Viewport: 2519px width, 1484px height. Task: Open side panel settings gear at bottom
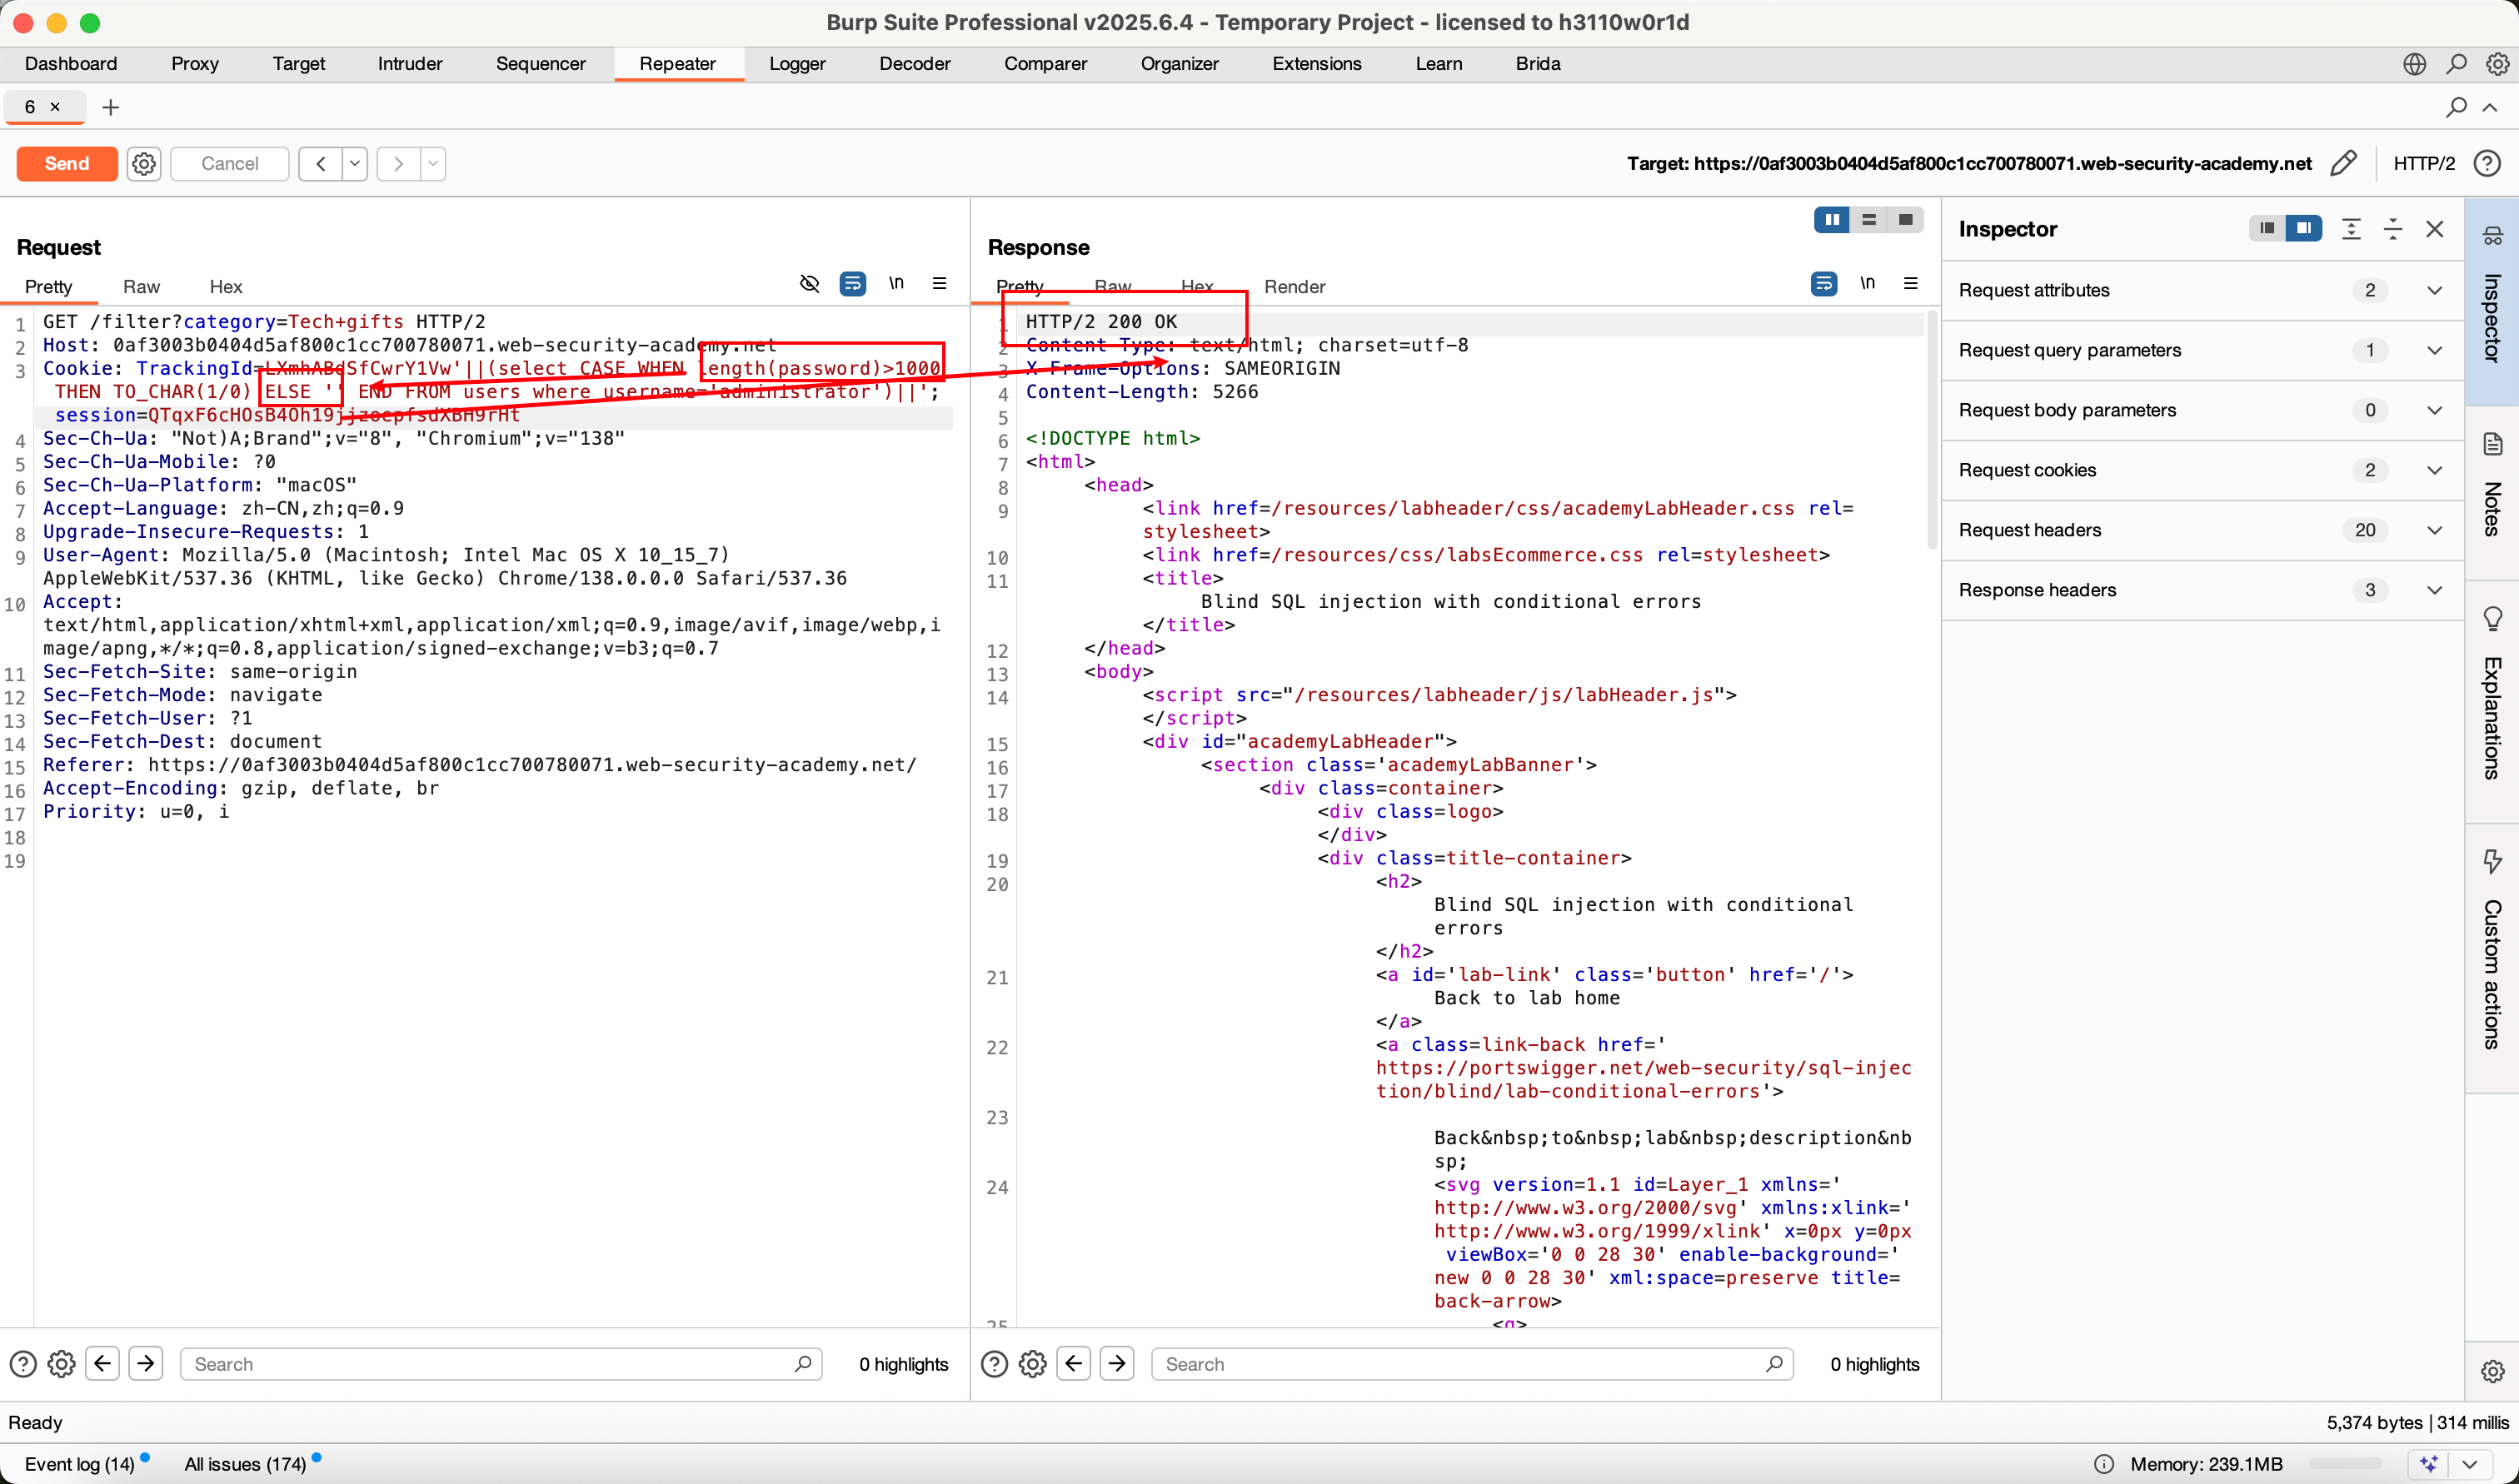(x=2492, y=1371)
